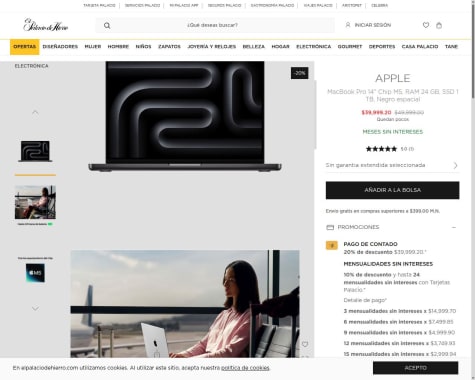Show previous thumbnails with up chevron
The height and width of the screenshot is (380, 475).
click(x=35, y=112)
